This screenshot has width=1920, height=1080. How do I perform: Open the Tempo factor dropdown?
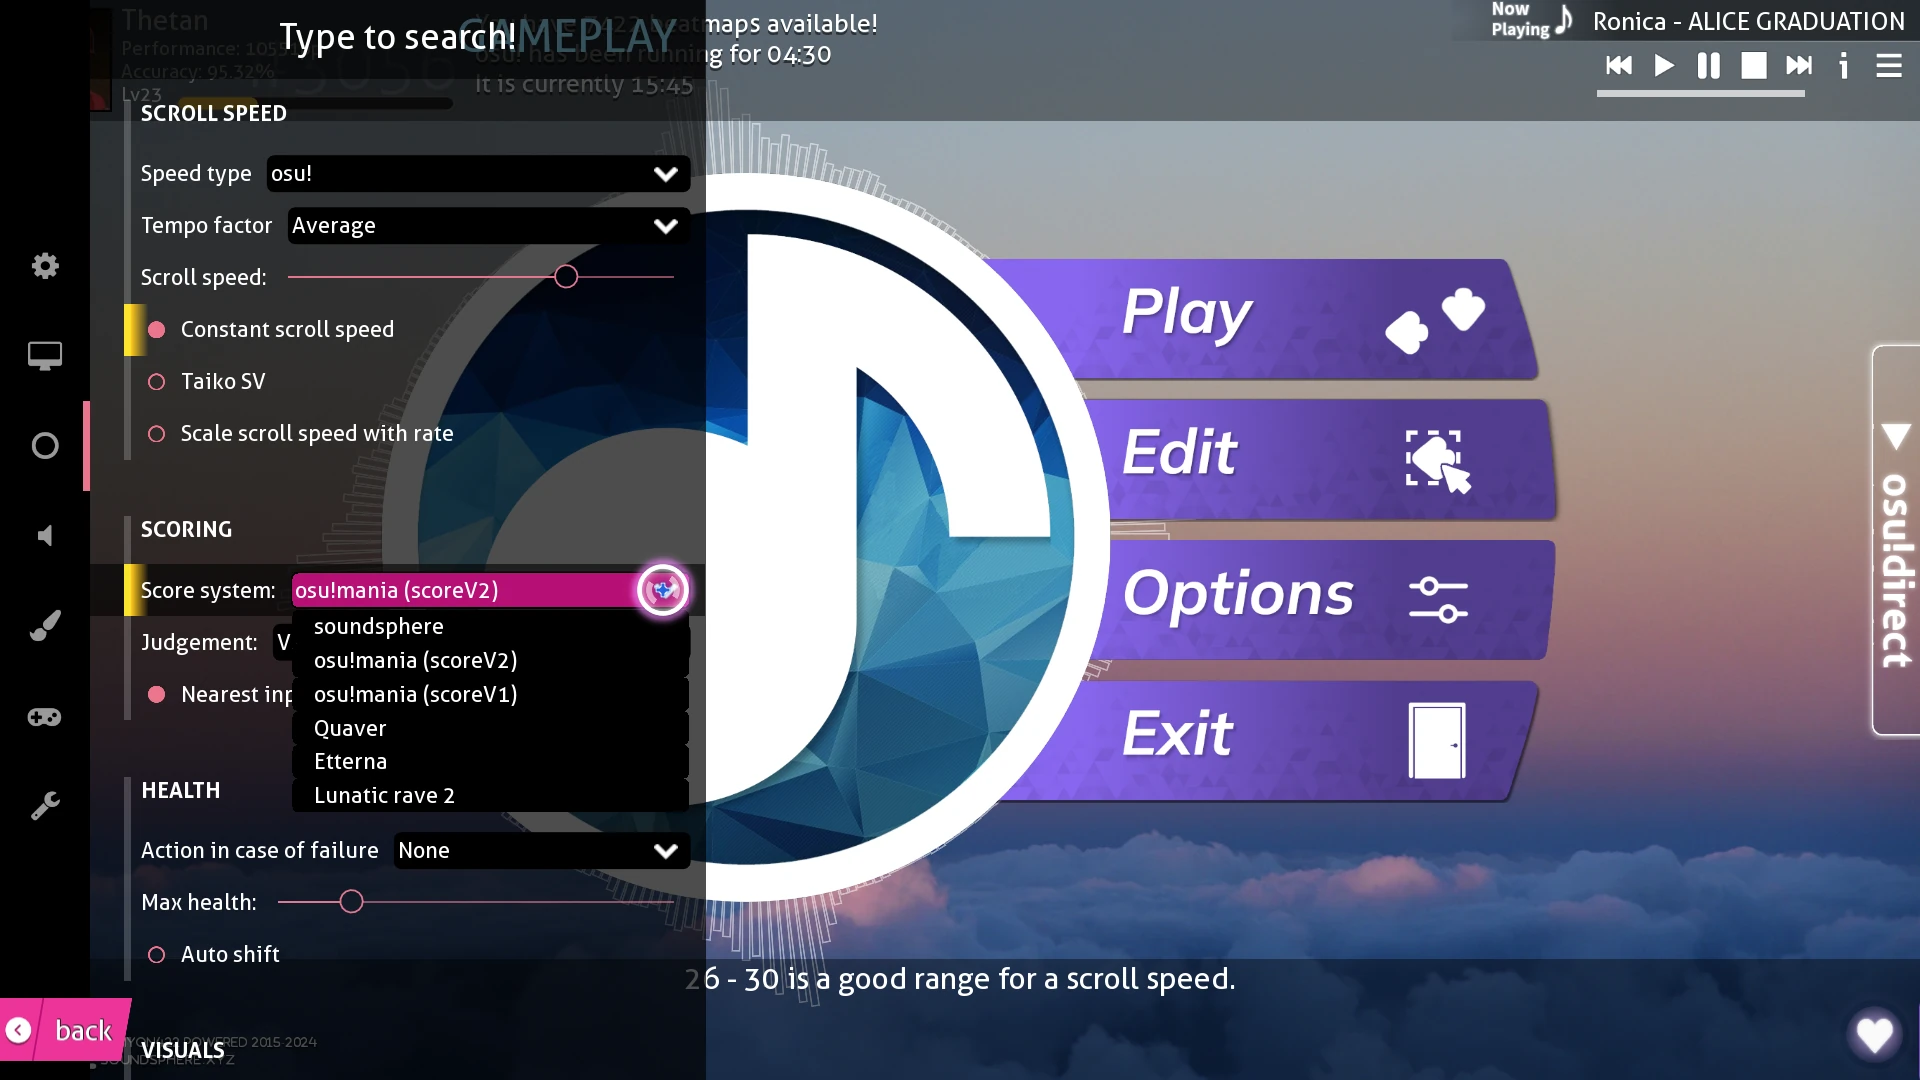(489, 226)
